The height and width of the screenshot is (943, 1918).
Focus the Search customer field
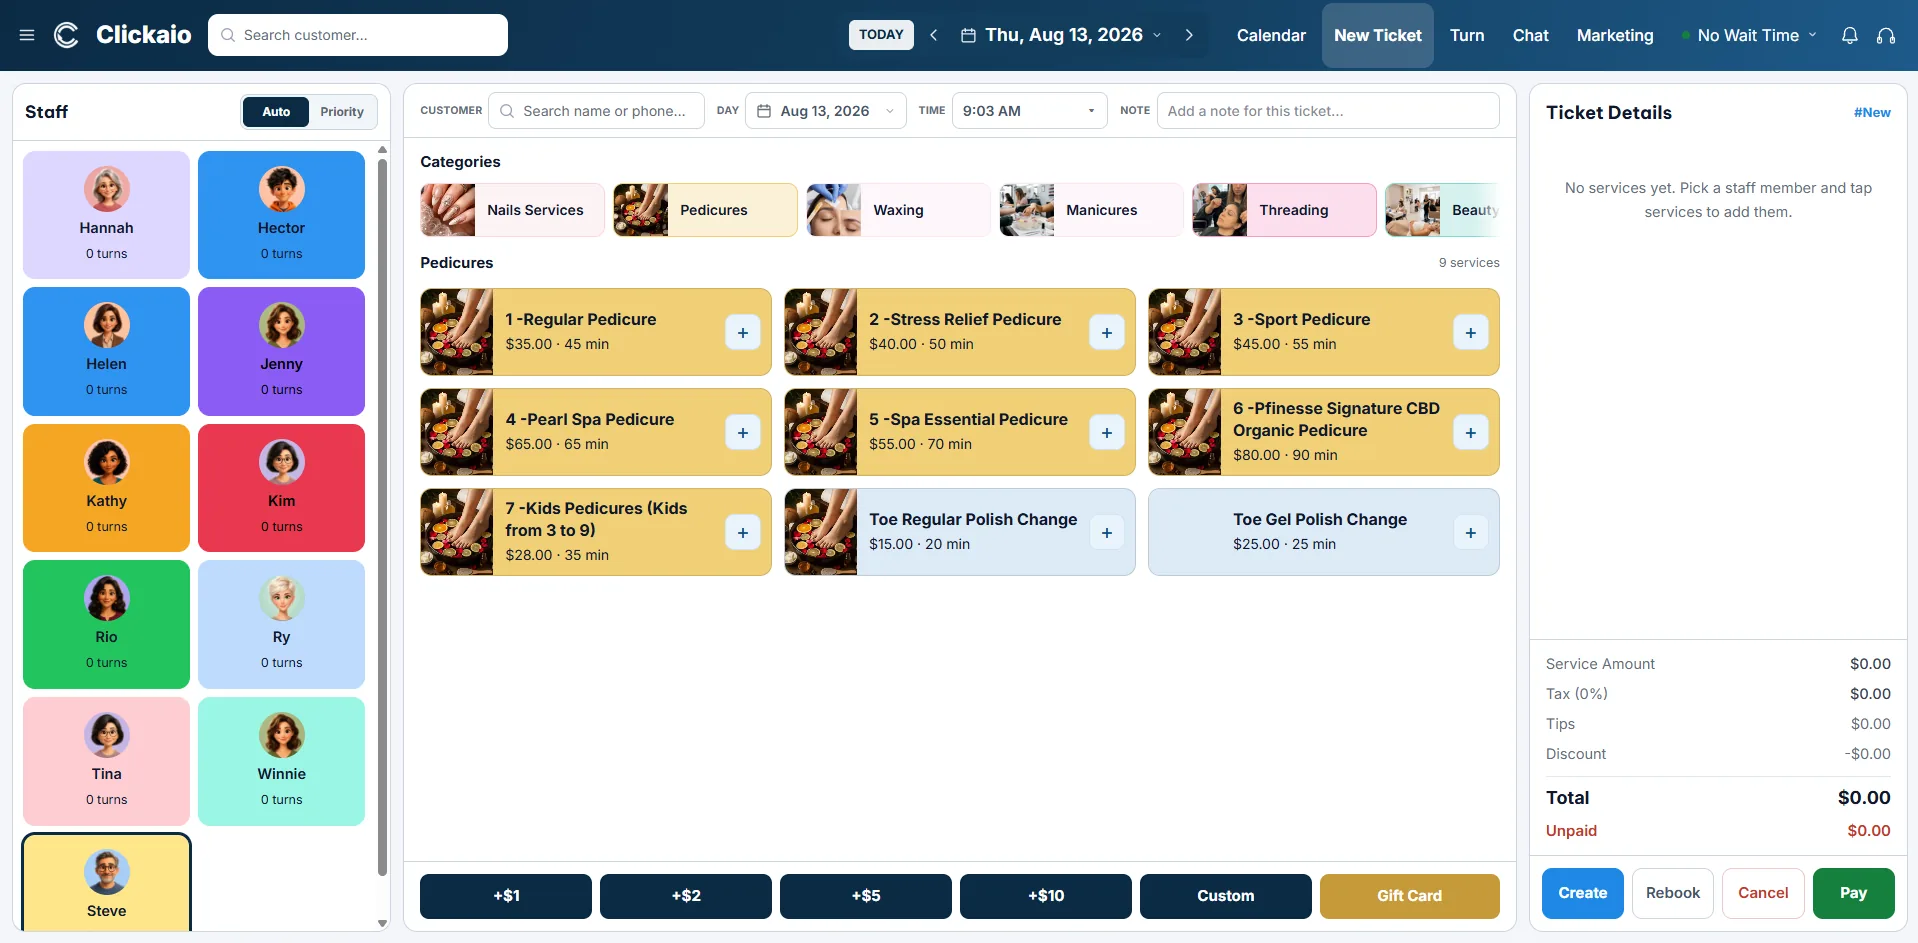tap(358, 35)
